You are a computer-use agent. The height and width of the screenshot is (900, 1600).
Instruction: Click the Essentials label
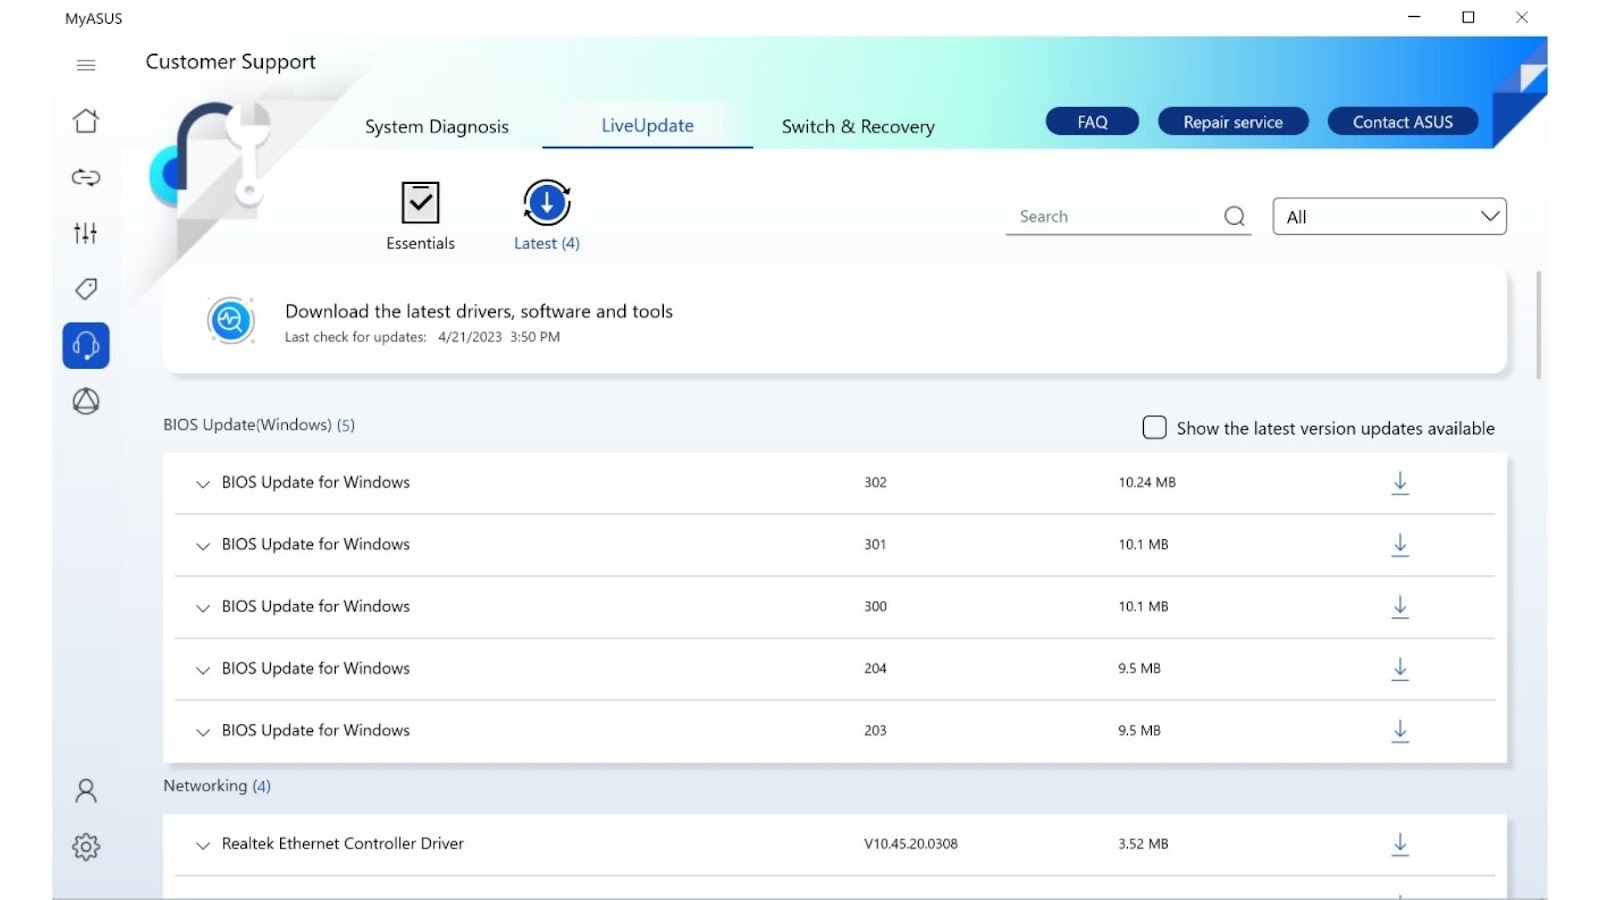pos(420,243)
